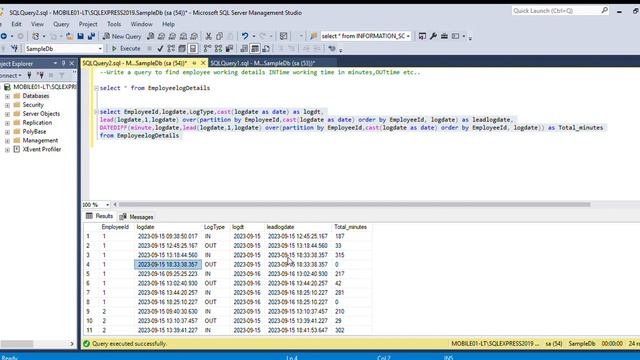Viewport: 640px width, 360px height.
Task: Click the Save file icon
Action: coord(80,36)
